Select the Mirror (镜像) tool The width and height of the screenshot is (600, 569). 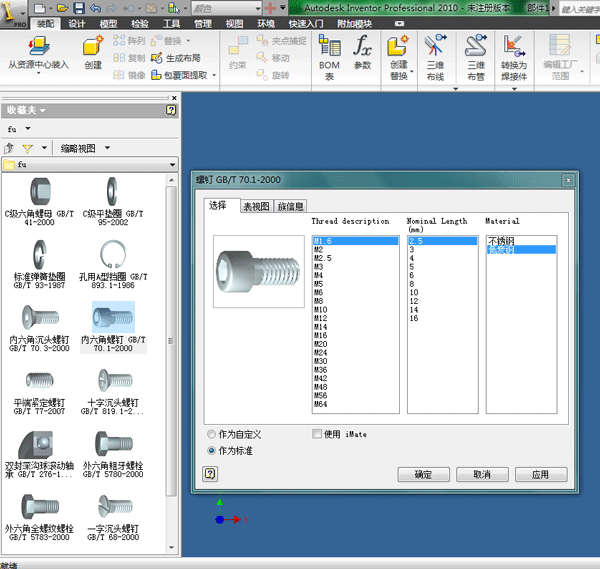pyautogui.click(x=129, y=75)
